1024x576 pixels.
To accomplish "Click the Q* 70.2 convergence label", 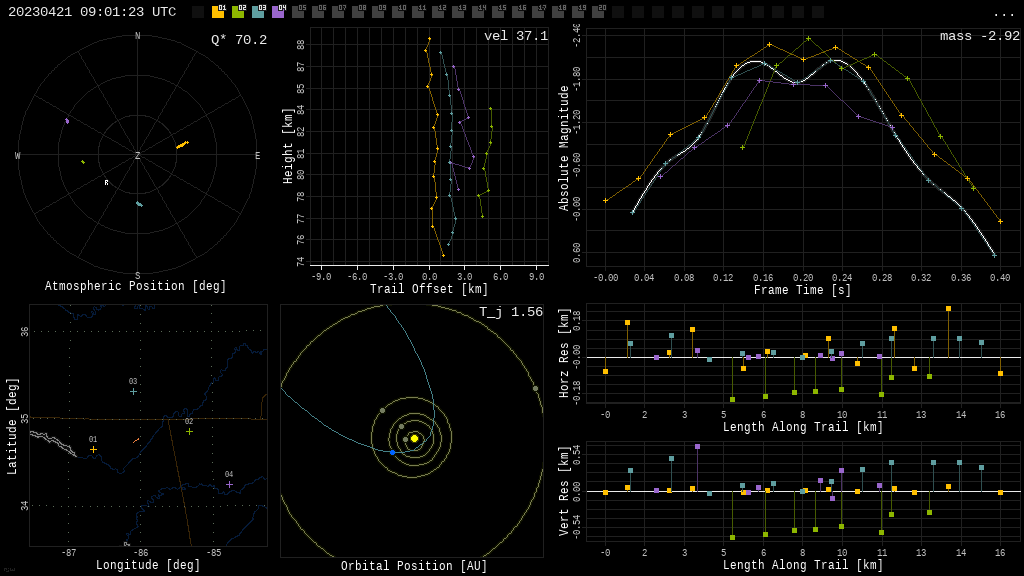I will tap(238, 40).
